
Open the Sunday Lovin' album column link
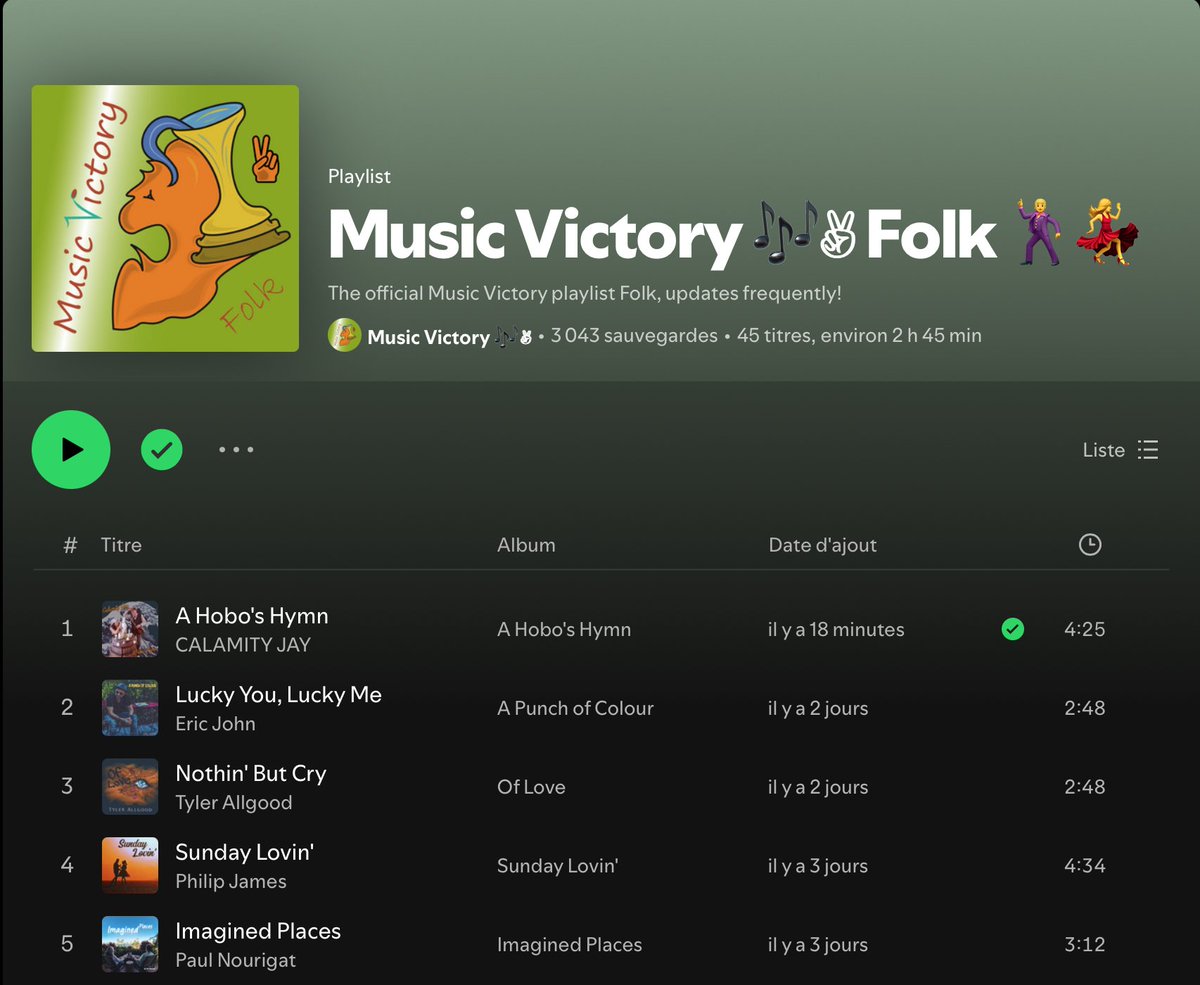tap(557, 867)
